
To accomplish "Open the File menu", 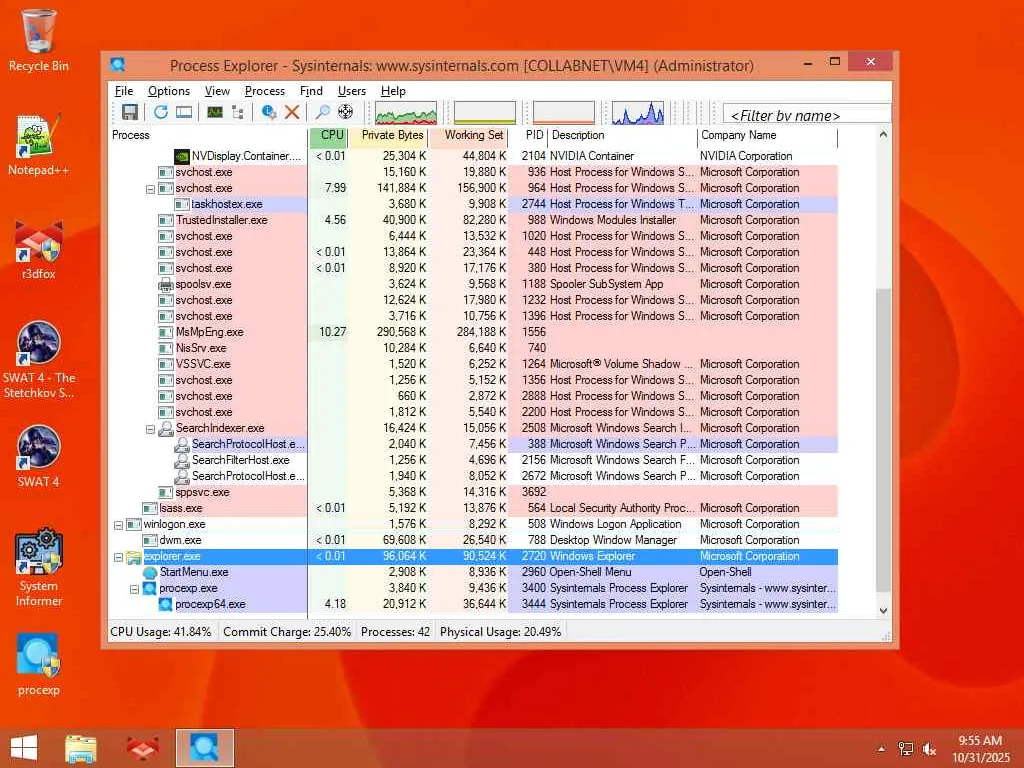I will [123, 91].
